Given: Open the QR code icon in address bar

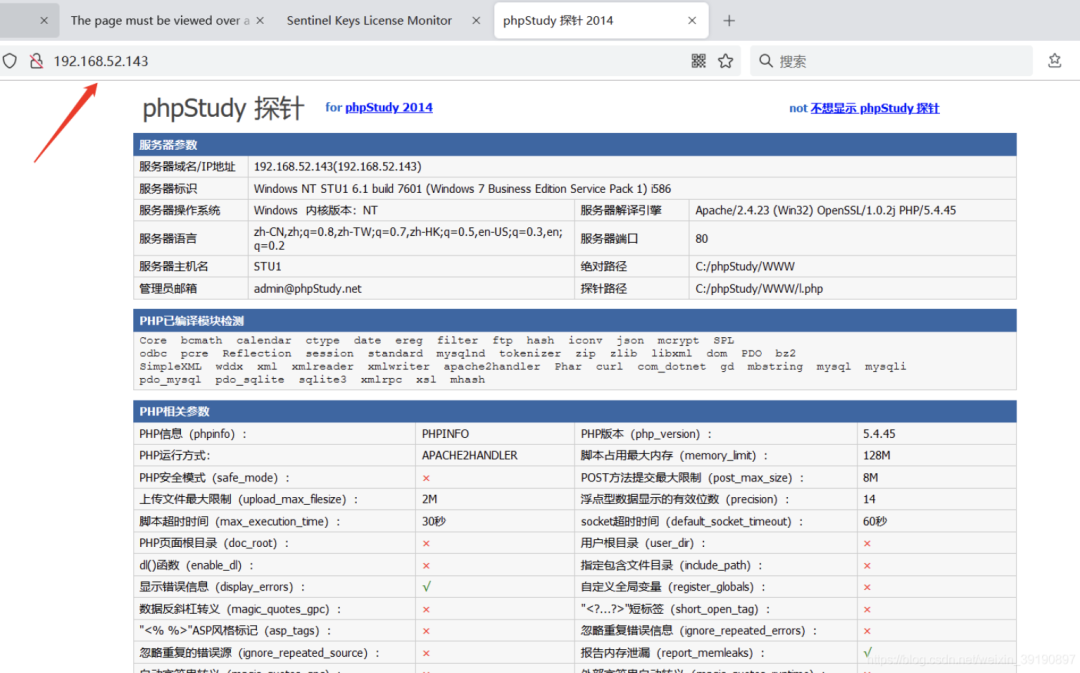Looking at the screenshot, I should tap(698, 61).
